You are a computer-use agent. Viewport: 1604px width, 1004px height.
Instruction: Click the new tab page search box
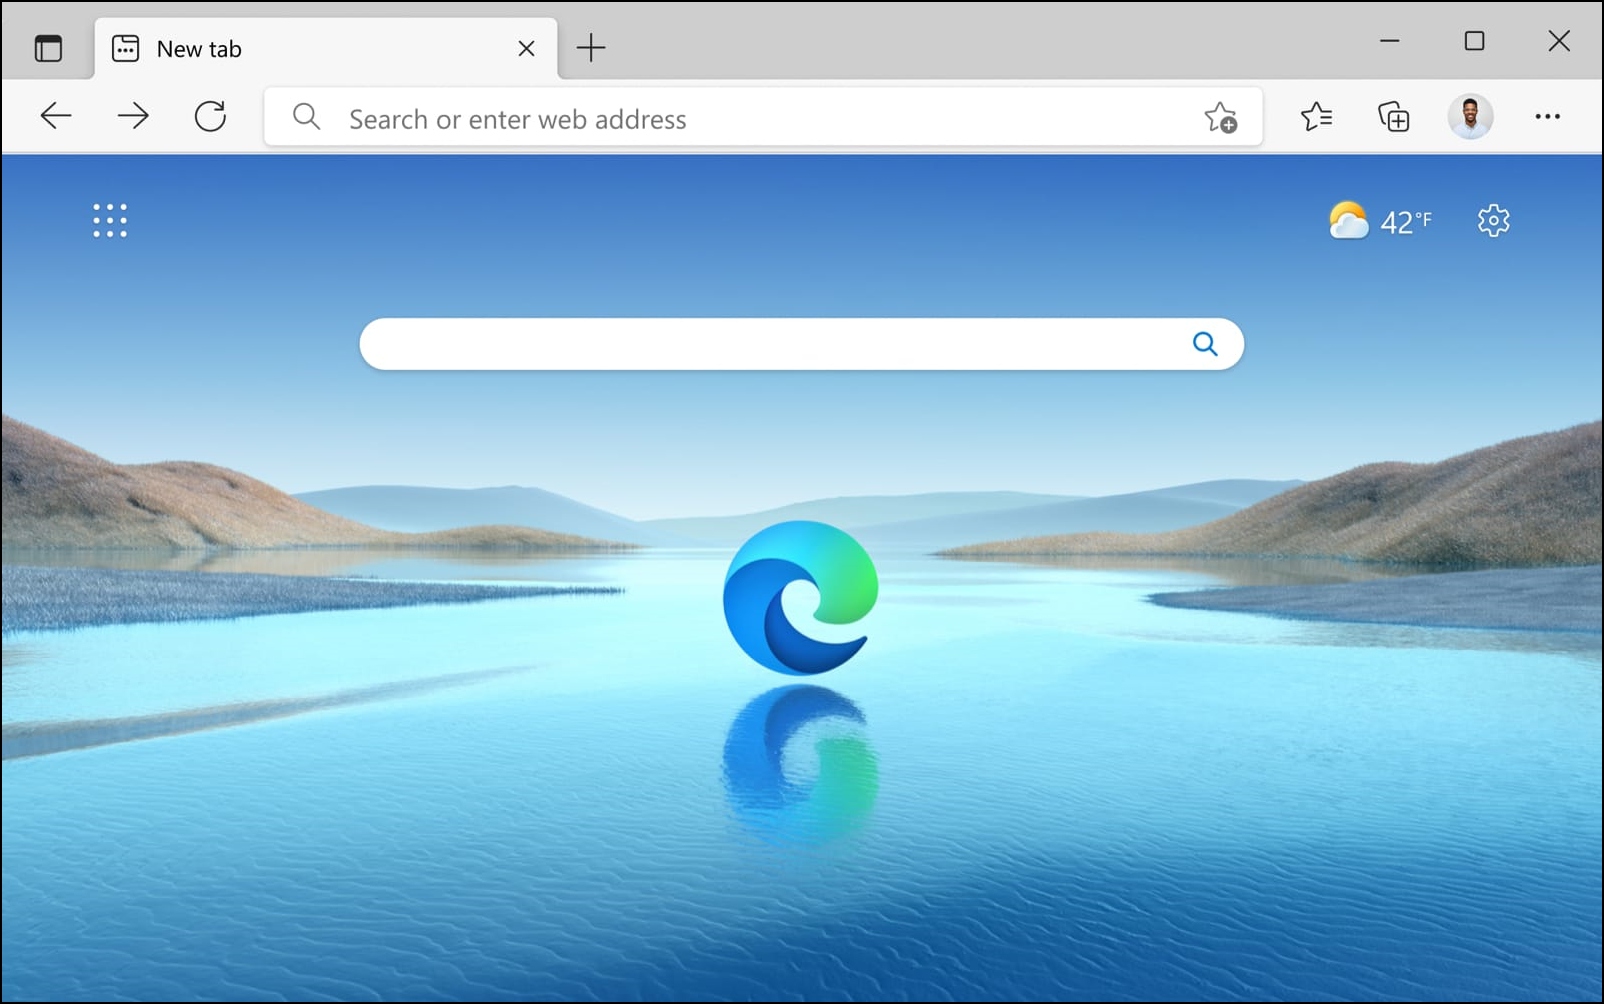[x=801, y=344]
